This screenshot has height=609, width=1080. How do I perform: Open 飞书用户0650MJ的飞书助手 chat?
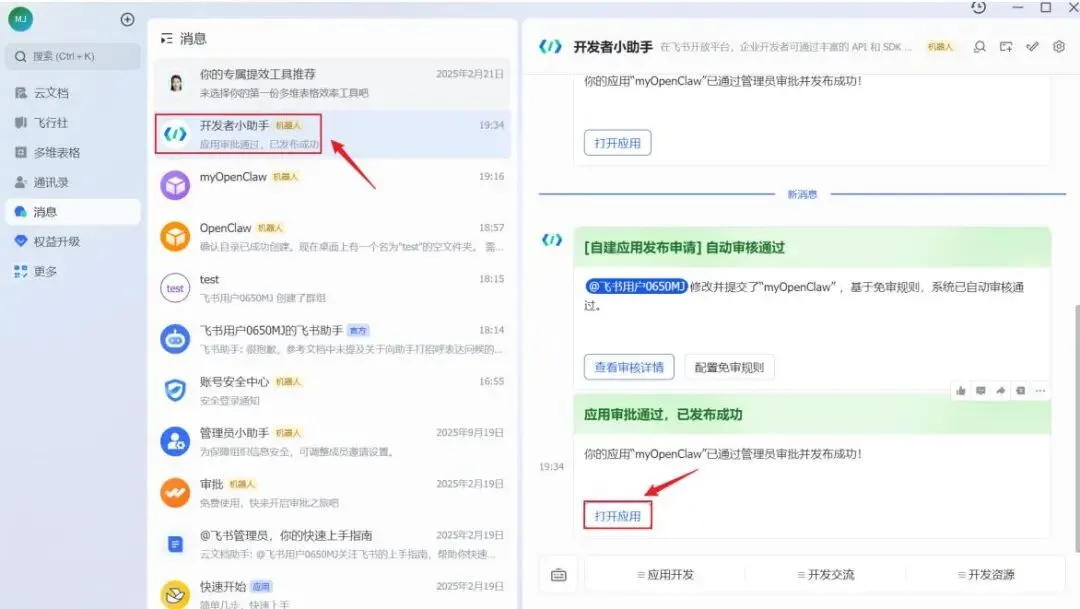333,339
